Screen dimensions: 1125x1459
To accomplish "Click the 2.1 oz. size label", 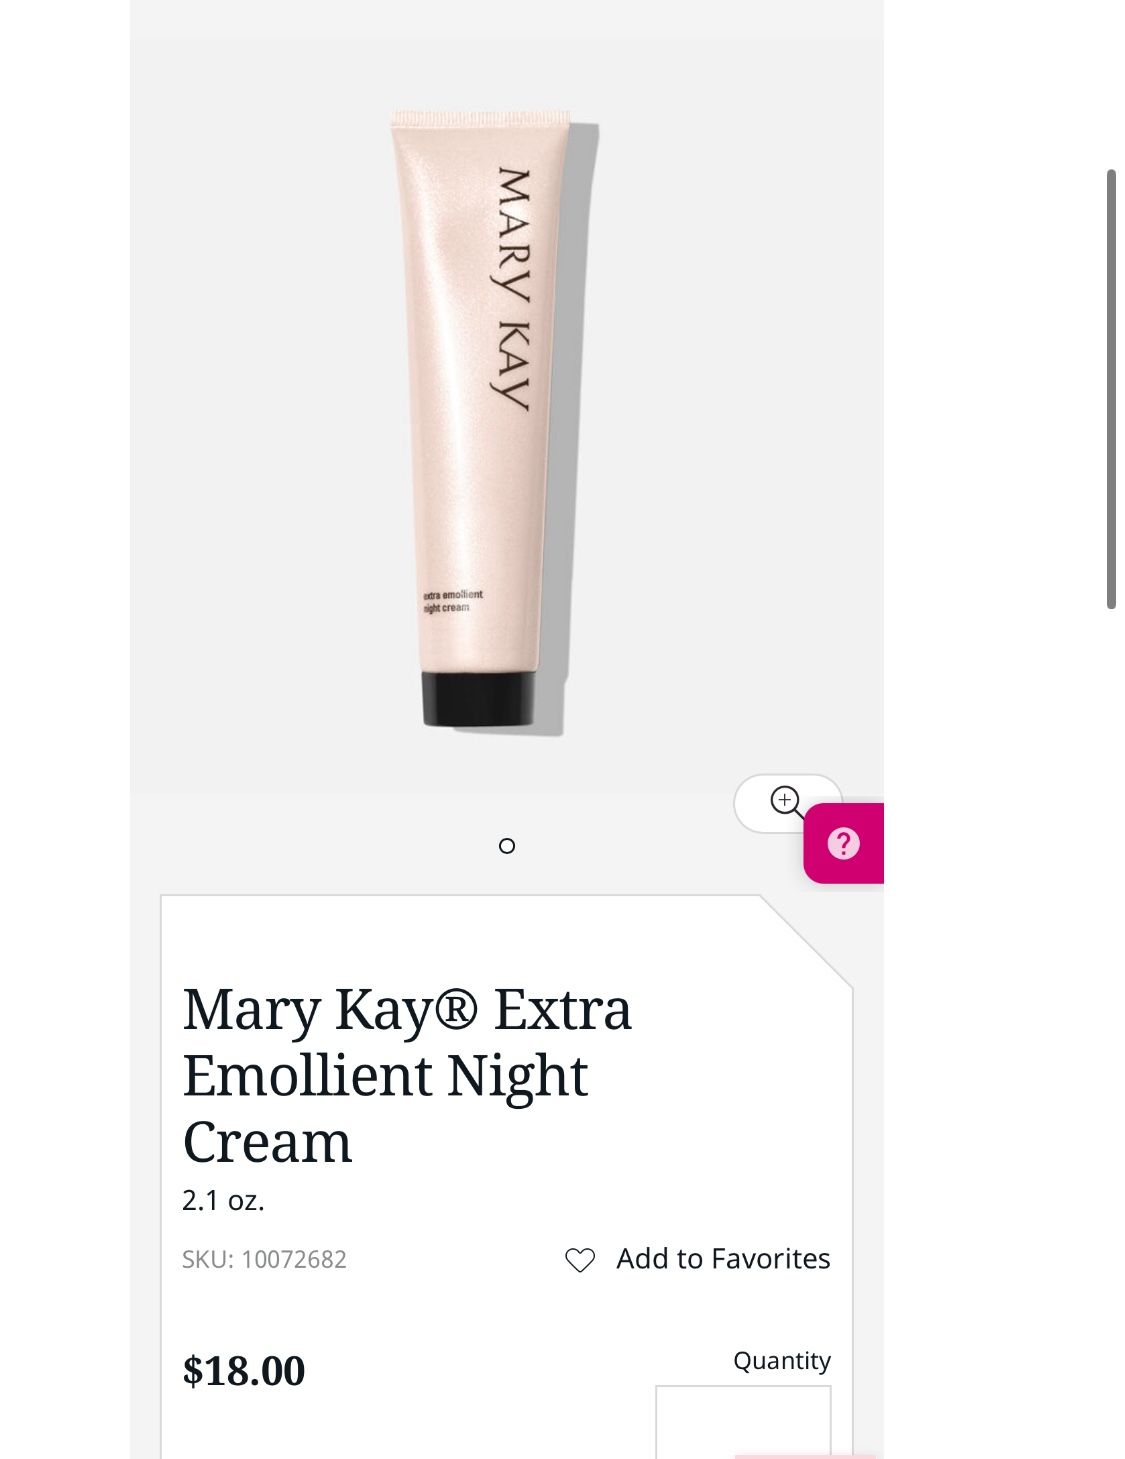I will 223,1200.
